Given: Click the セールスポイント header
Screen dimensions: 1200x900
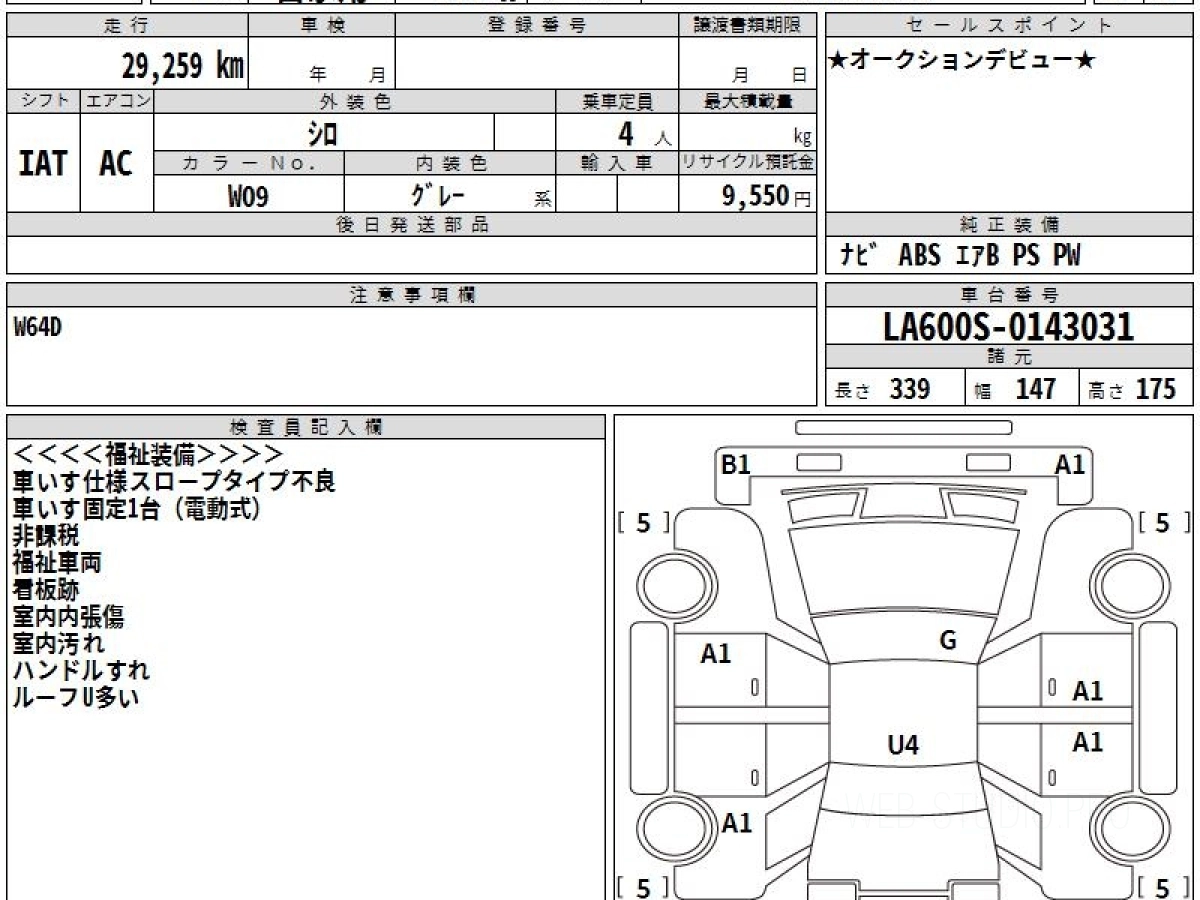Looking at the screenshot, I should pos(1010,26).
